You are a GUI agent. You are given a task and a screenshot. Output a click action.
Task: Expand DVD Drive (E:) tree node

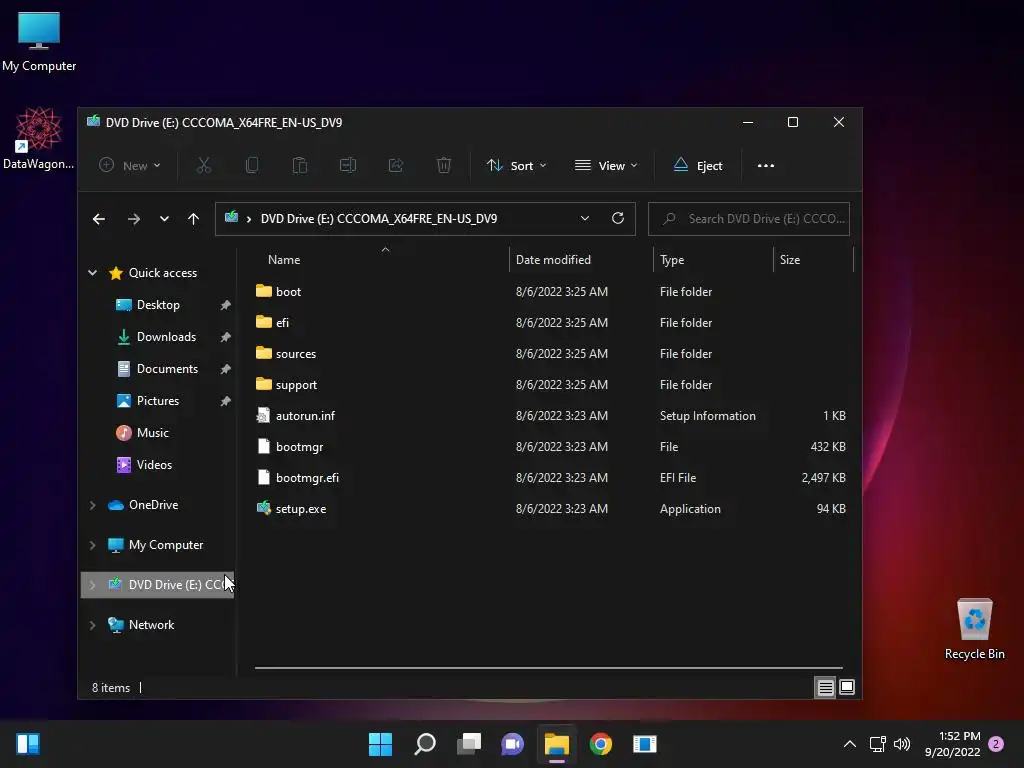click(93, 584)
